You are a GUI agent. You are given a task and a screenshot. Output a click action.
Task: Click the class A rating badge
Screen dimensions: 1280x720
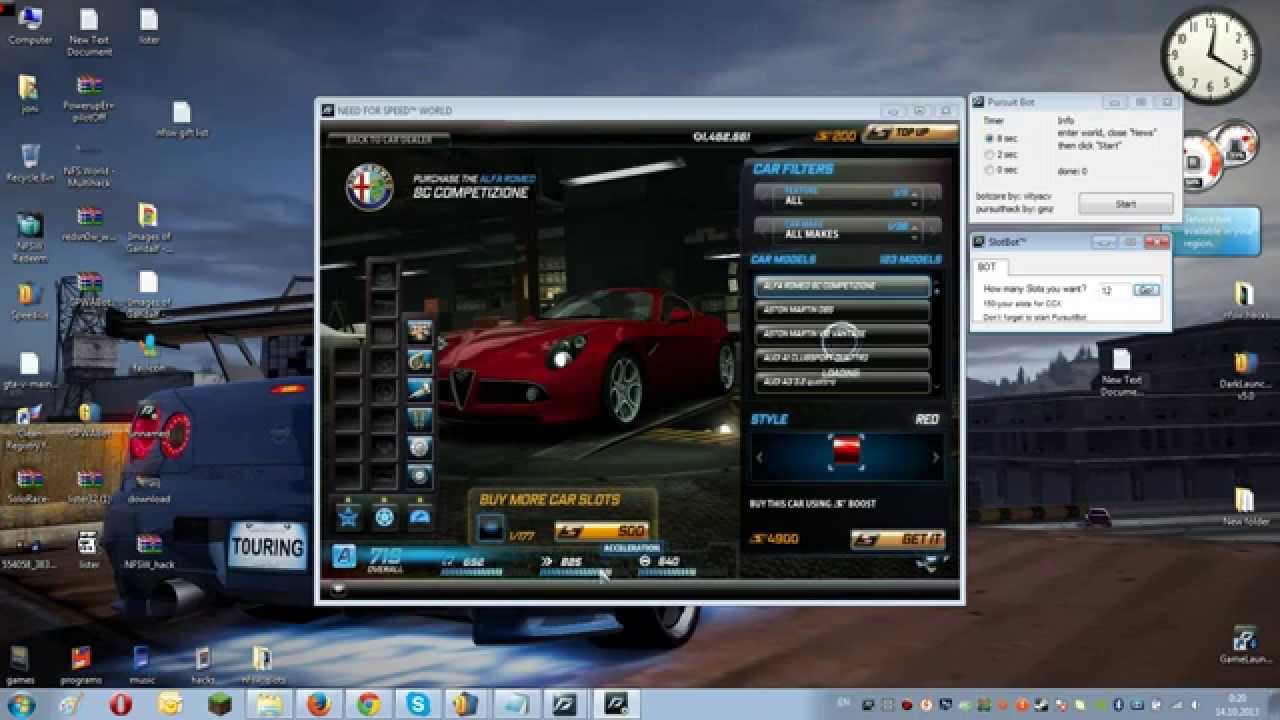pos(344,557)
